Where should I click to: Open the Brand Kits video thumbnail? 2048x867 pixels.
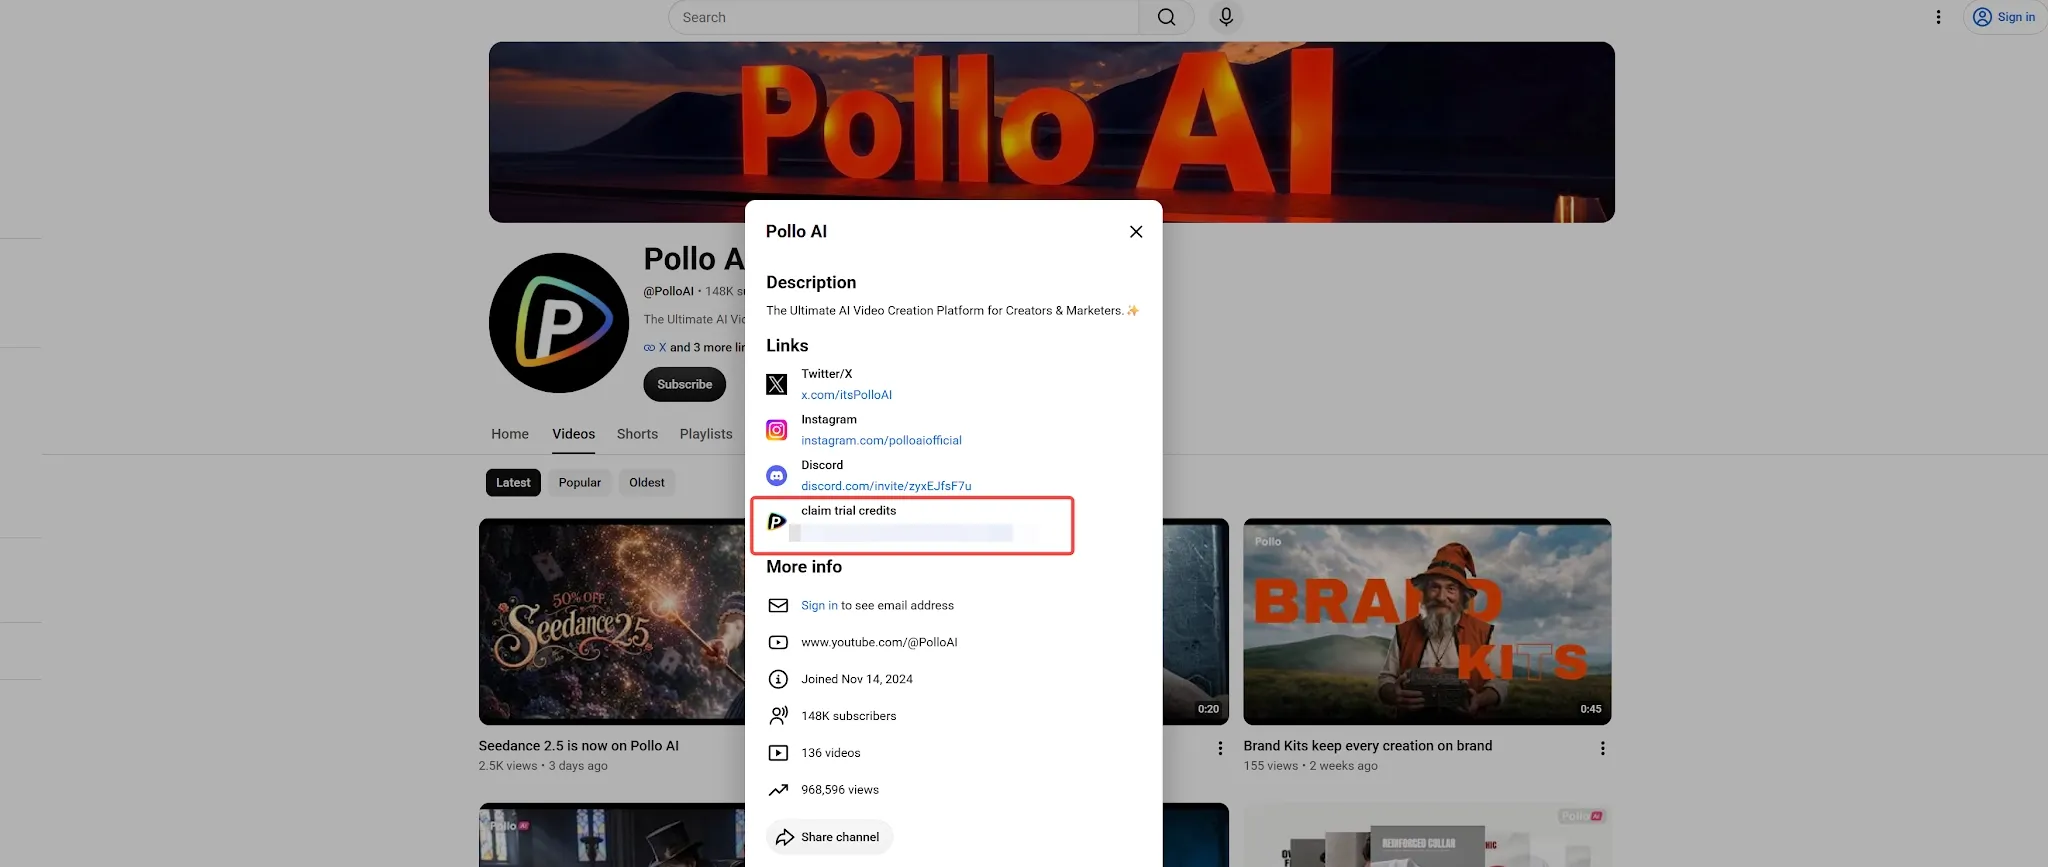(1427, 621)
